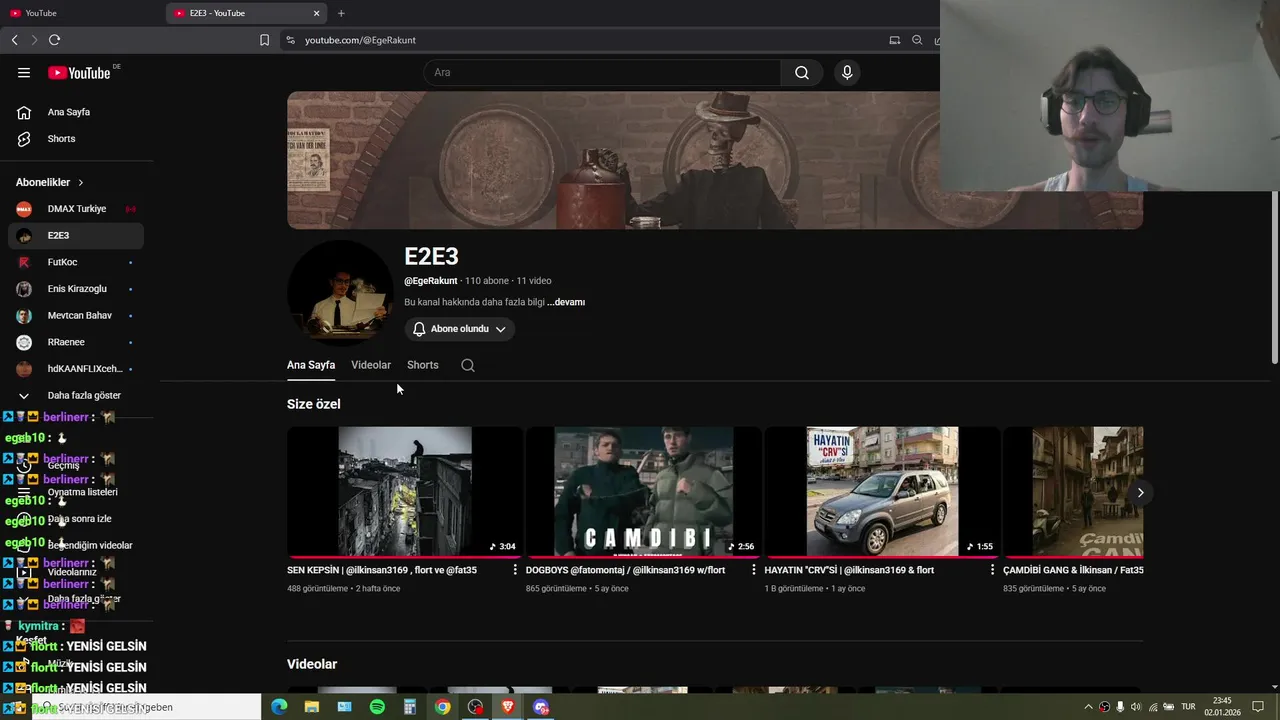This screenshot has width=1280, height=720.
Task: Click the Videolar section heading
Action: point(312,664)
